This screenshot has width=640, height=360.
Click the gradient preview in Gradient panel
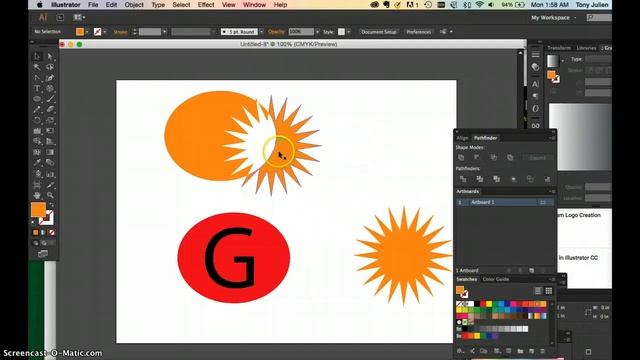pyautogui.click(x=580, y=137)
